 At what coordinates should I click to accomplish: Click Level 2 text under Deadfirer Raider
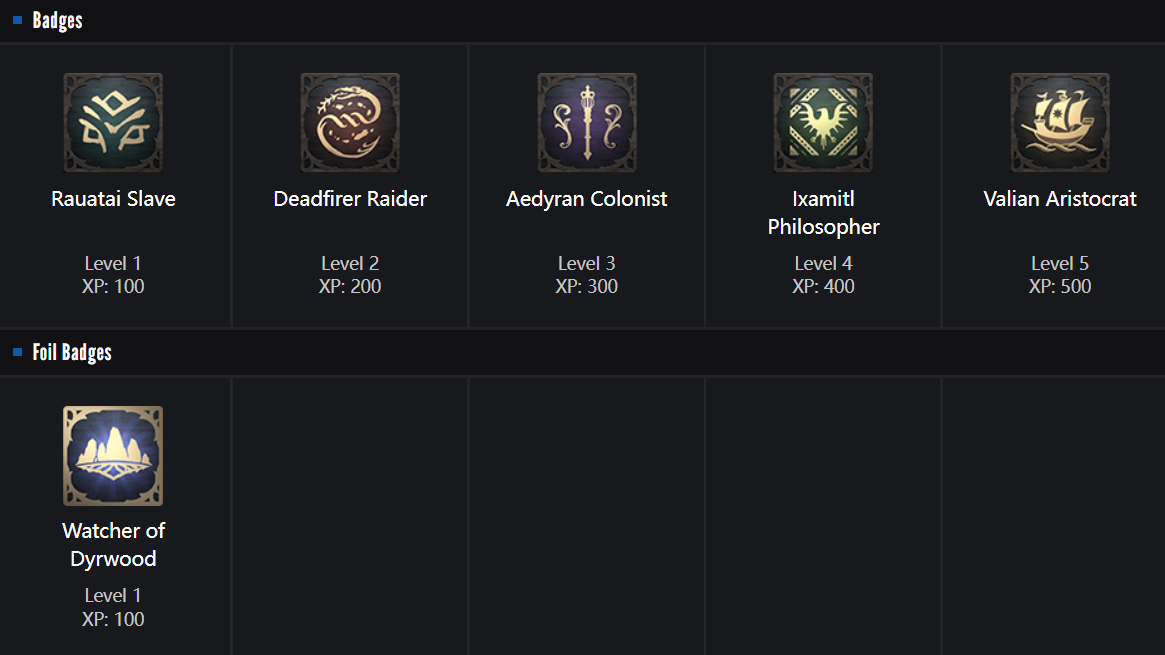350,264
